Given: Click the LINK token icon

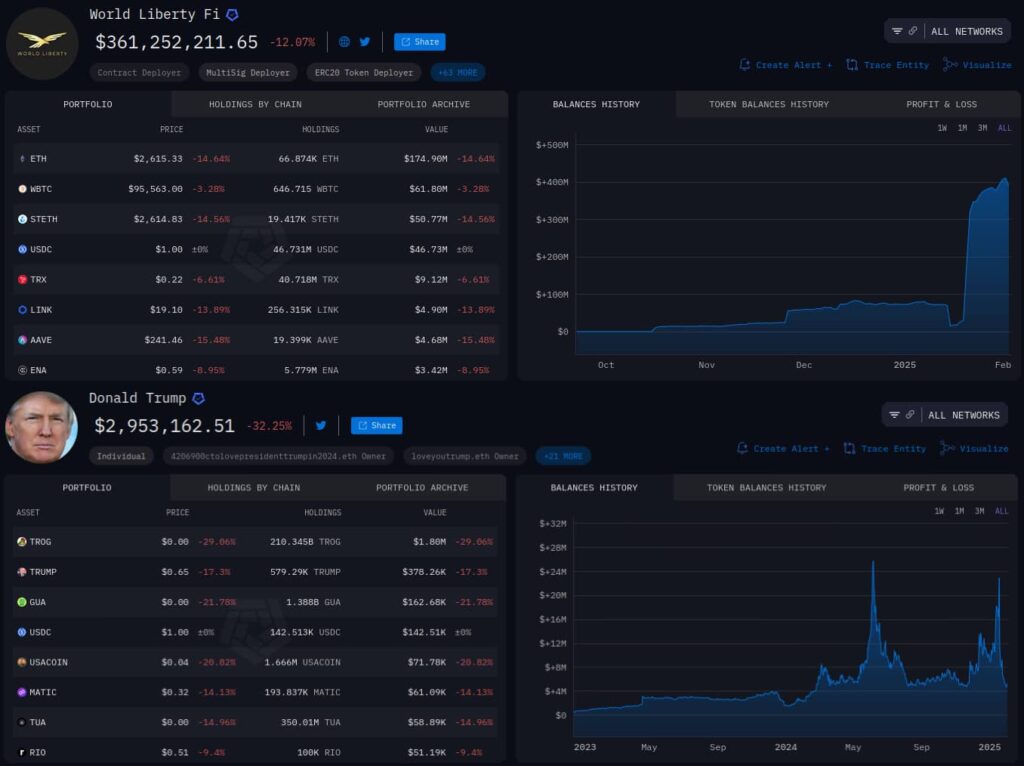Looking at the screenshot, I should 22,310.
